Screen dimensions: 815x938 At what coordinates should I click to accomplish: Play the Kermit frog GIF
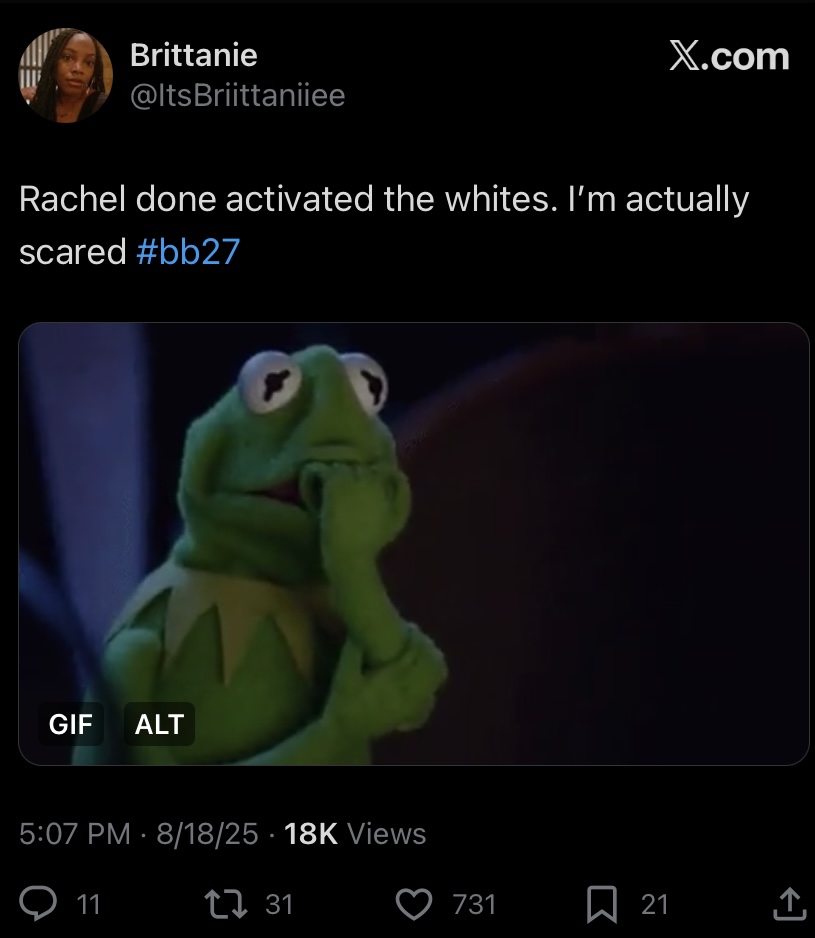(413, 544)
